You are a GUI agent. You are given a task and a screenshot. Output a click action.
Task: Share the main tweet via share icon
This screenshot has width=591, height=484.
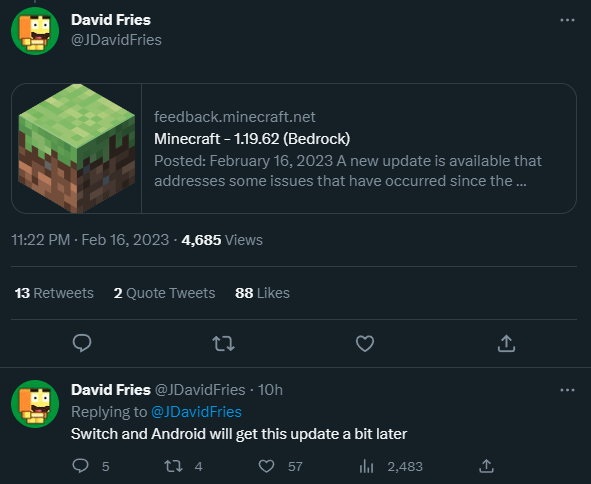506,343
